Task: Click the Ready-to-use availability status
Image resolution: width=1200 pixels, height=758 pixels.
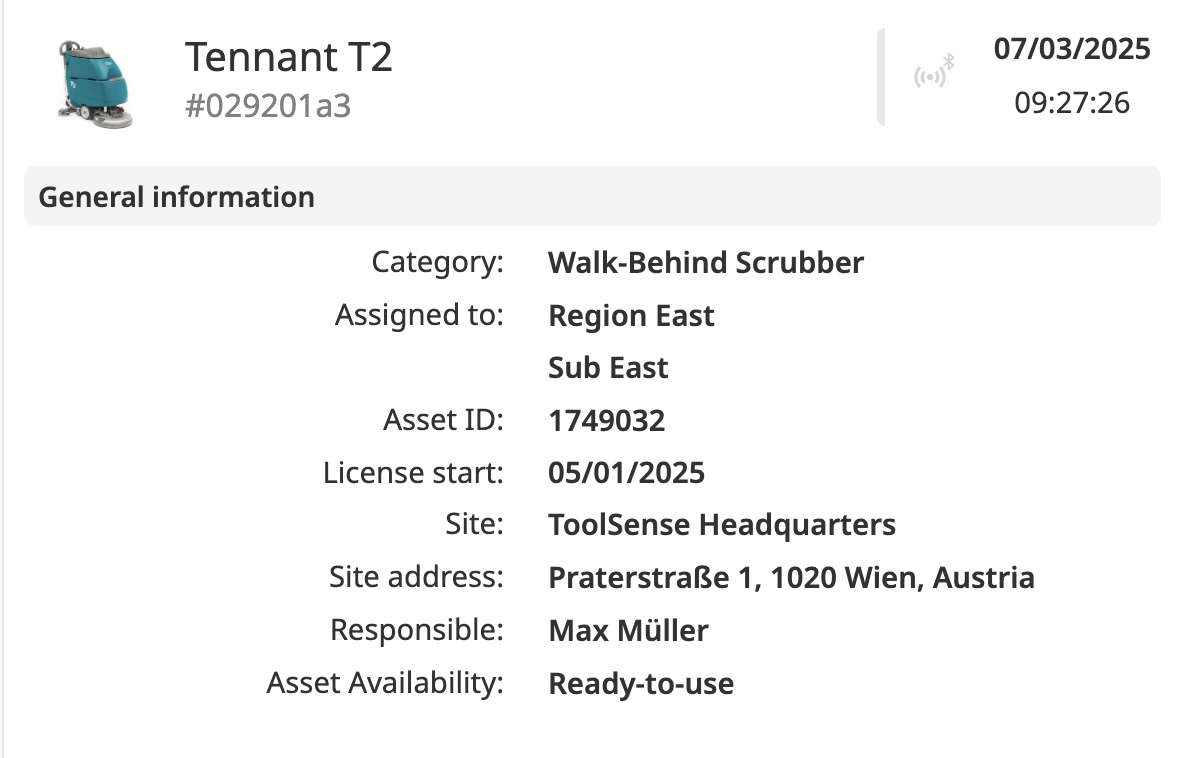Action: 641,684
